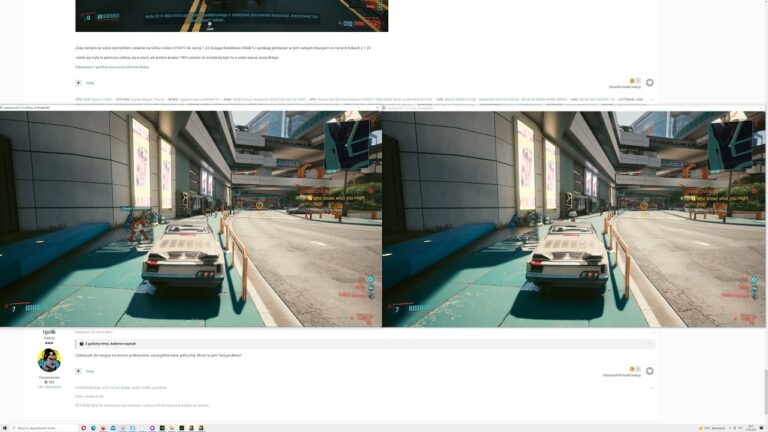This screenshot has width=768, height=432.
Task: Open the purple circle taskbar app
Action: coord(152,428)
